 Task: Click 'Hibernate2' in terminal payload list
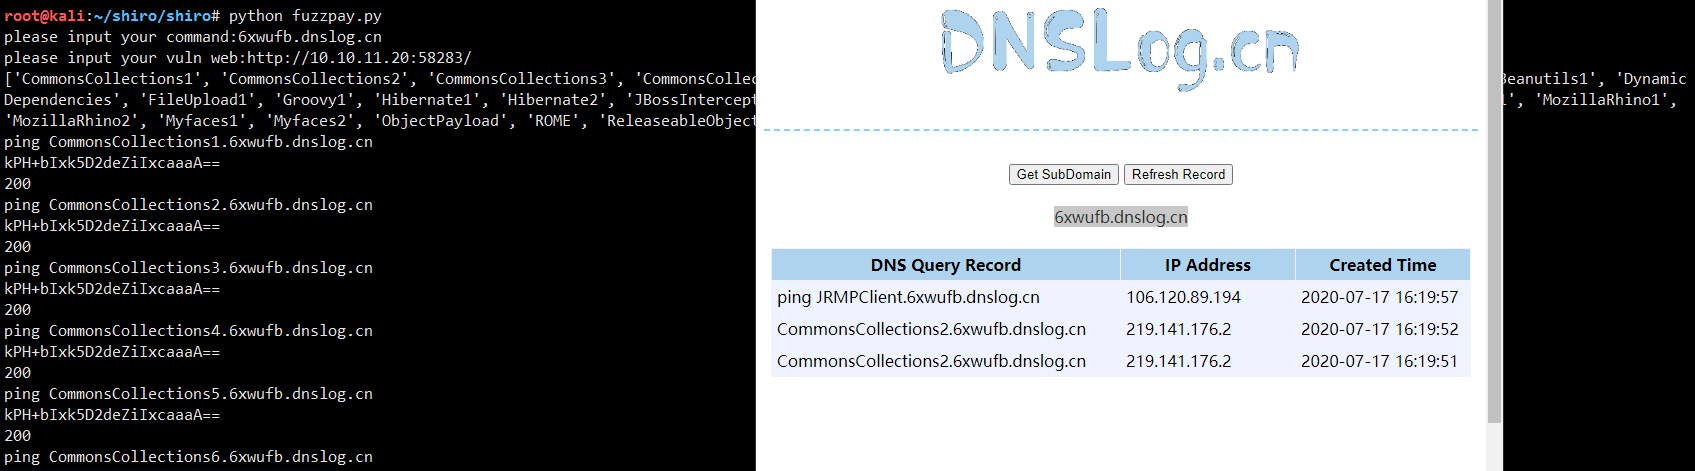point(554,100)
